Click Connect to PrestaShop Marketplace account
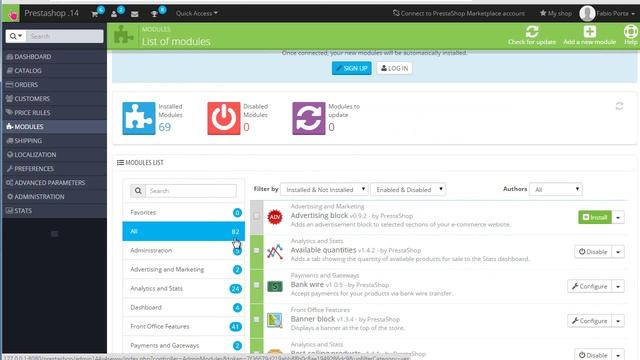Viewport: 640px width, 360px height. (459, 13)
